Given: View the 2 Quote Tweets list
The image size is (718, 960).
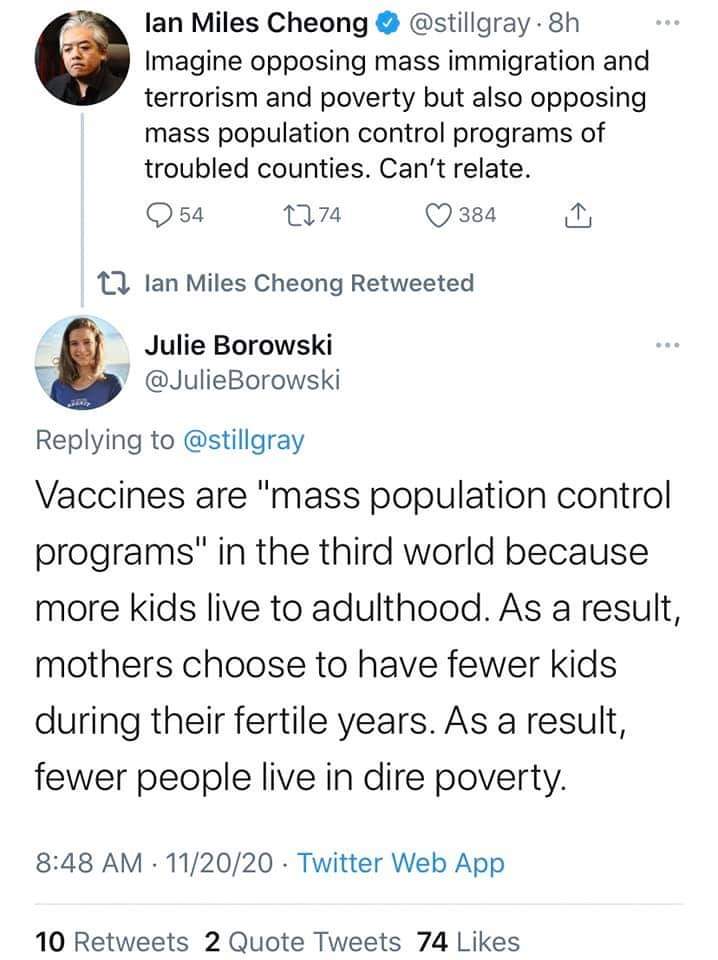Looking at the screenshot, I should pos(303,942).
